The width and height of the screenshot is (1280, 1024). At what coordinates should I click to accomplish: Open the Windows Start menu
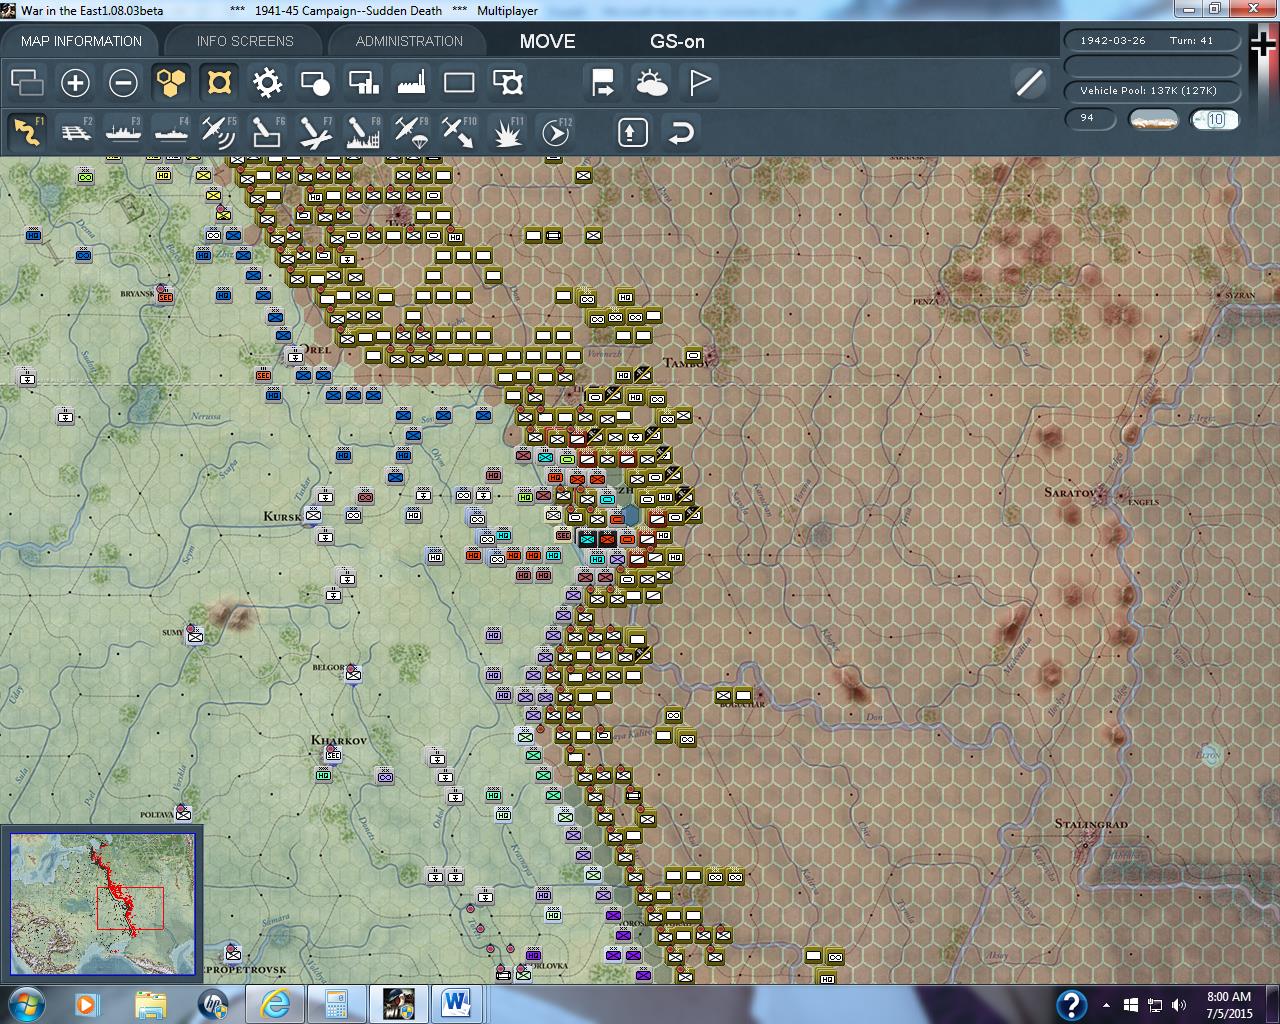coord(25,1003)
